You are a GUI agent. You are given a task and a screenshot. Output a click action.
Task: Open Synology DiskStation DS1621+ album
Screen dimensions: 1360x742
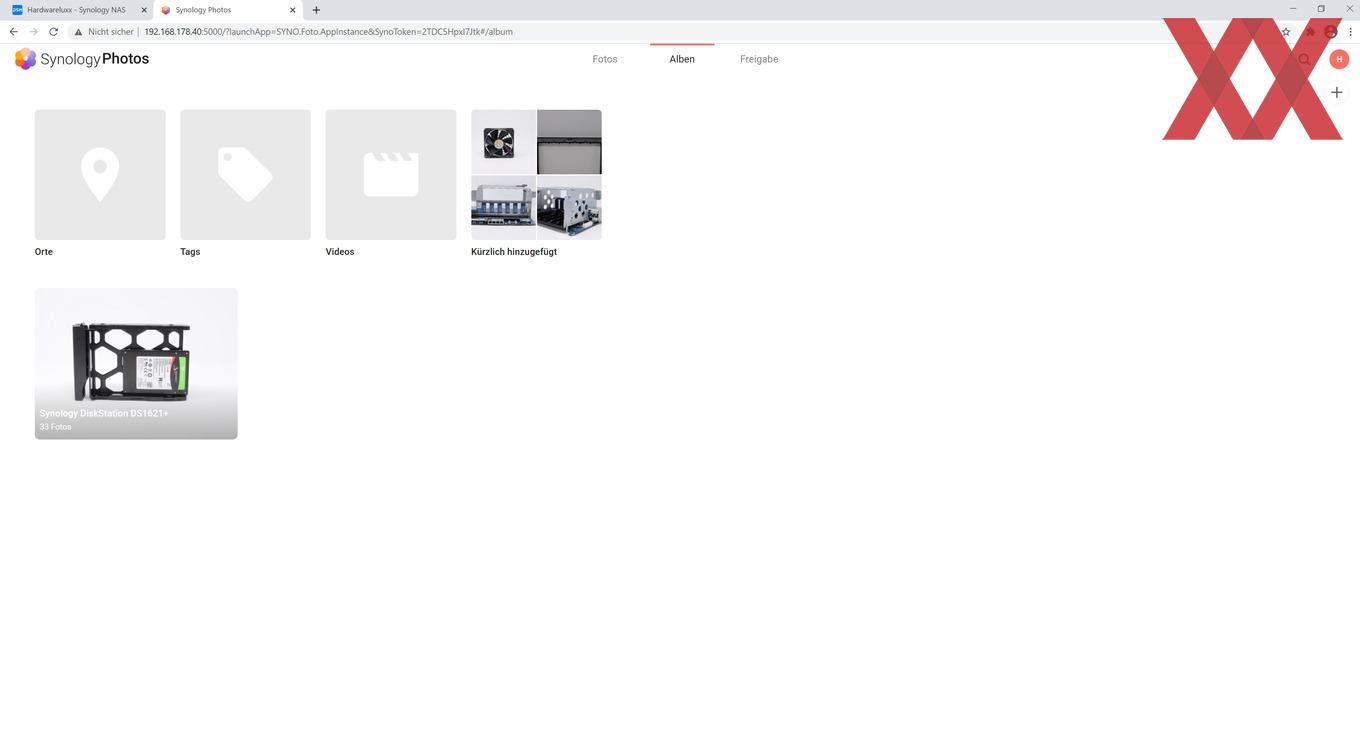pos(136,364)
